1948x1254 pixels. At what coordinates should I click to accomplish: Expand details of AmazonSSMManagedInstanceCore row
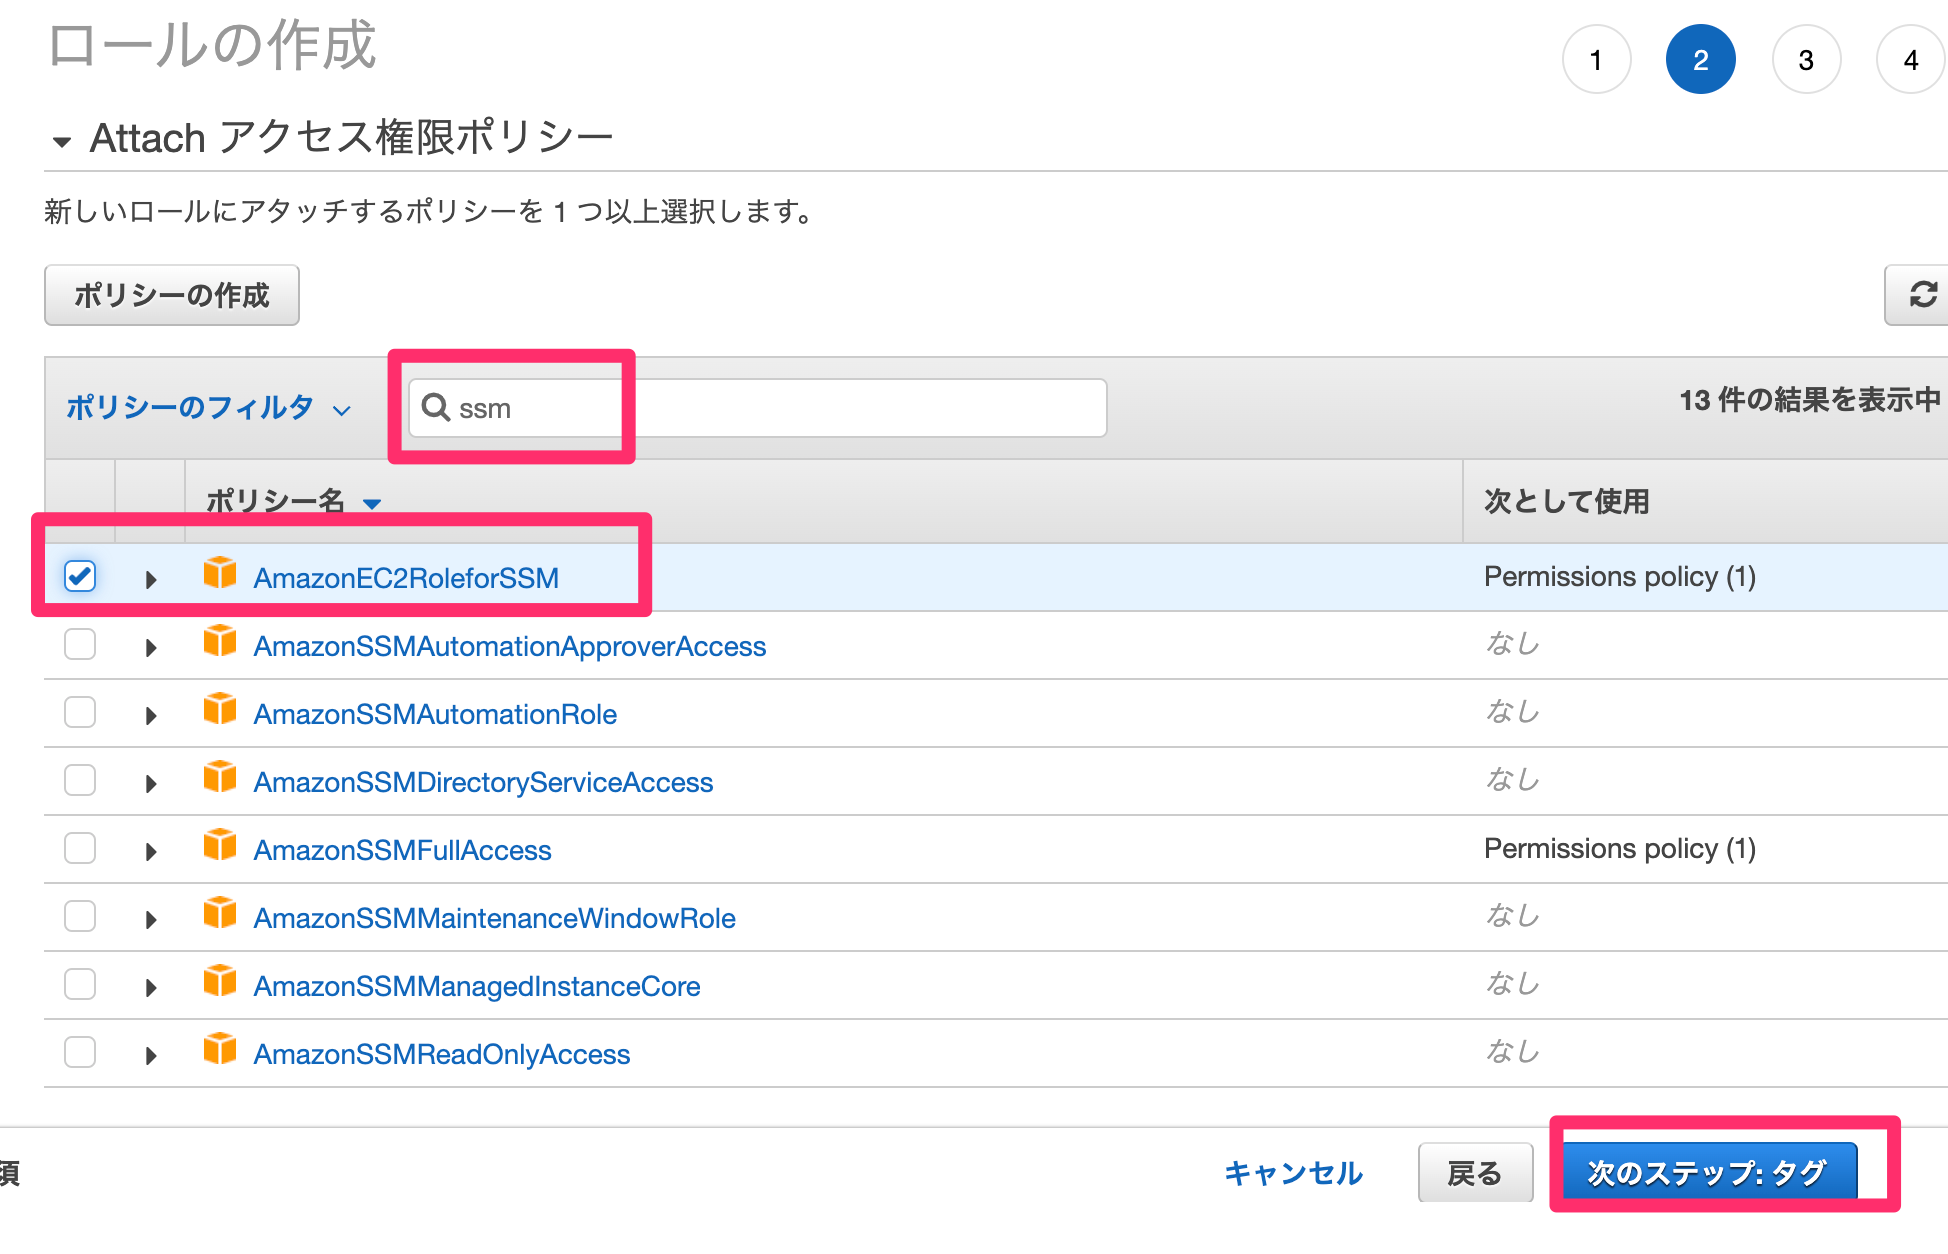coord(151,987)
